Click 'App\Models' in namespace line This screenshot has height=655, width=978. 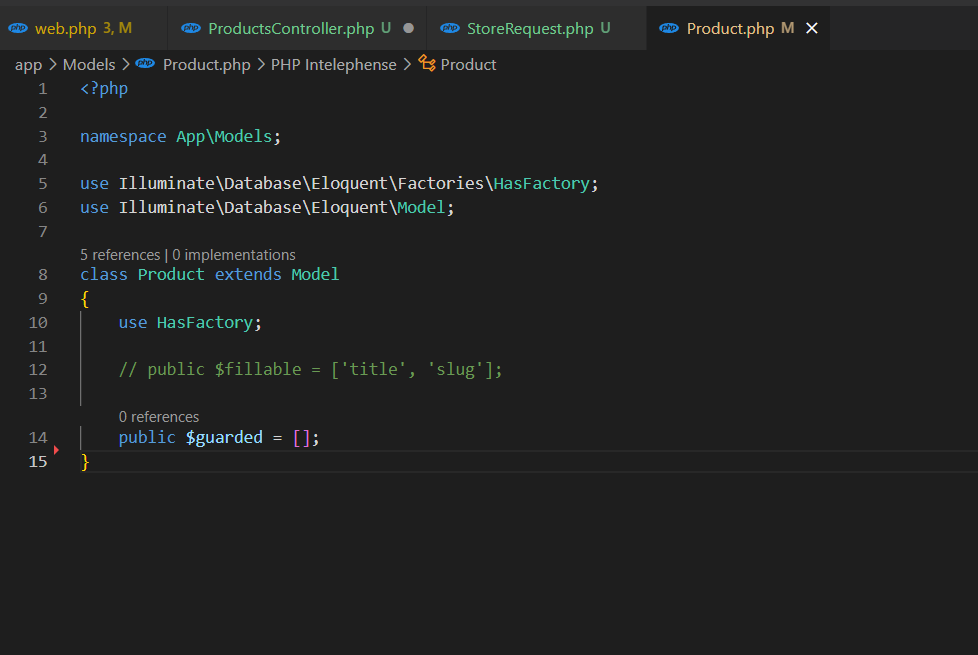coord(224,137)
